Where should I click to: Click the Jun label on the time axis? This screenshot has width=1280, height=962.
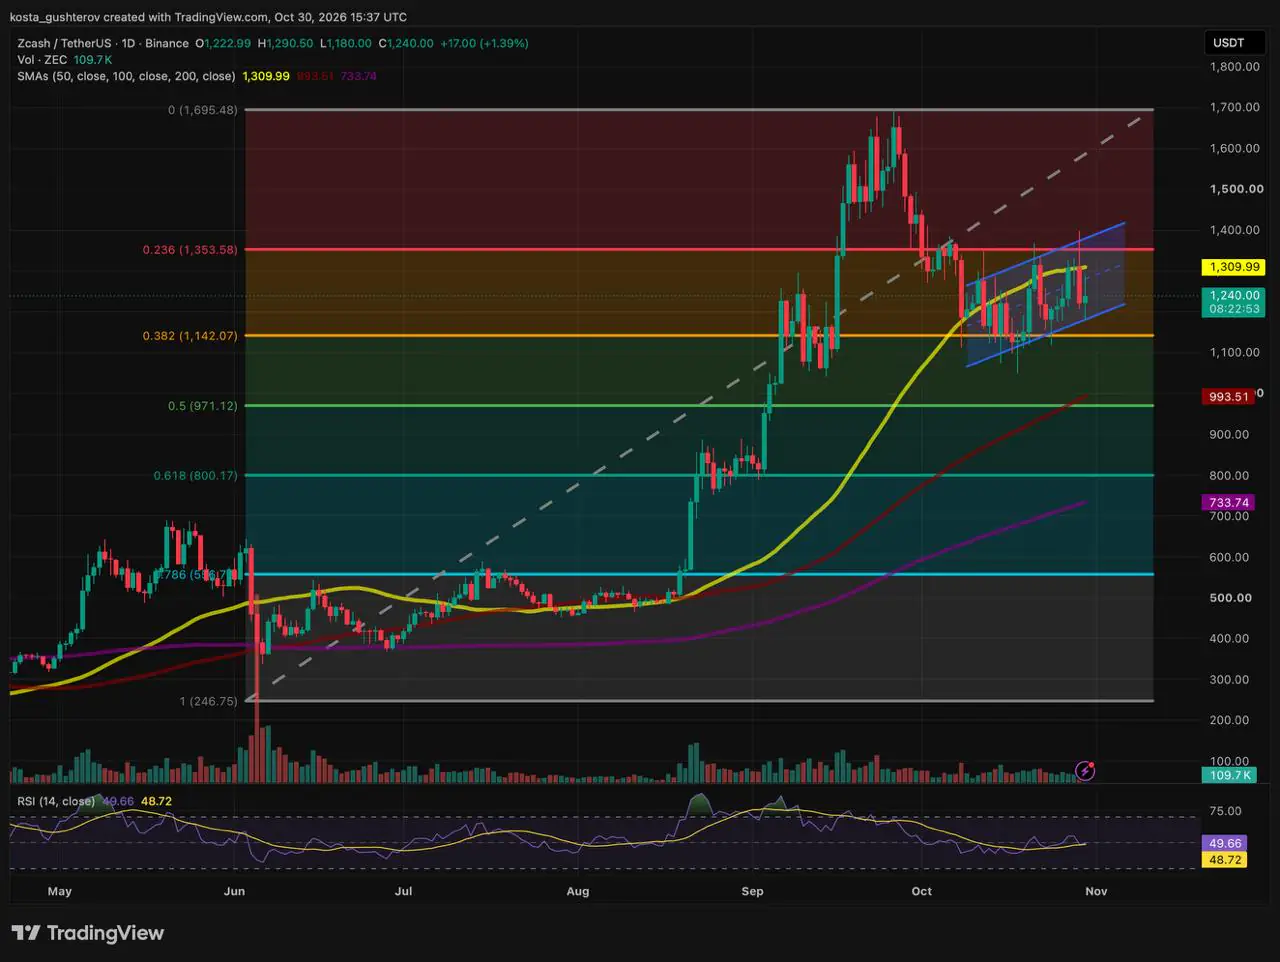click(234, 891)
